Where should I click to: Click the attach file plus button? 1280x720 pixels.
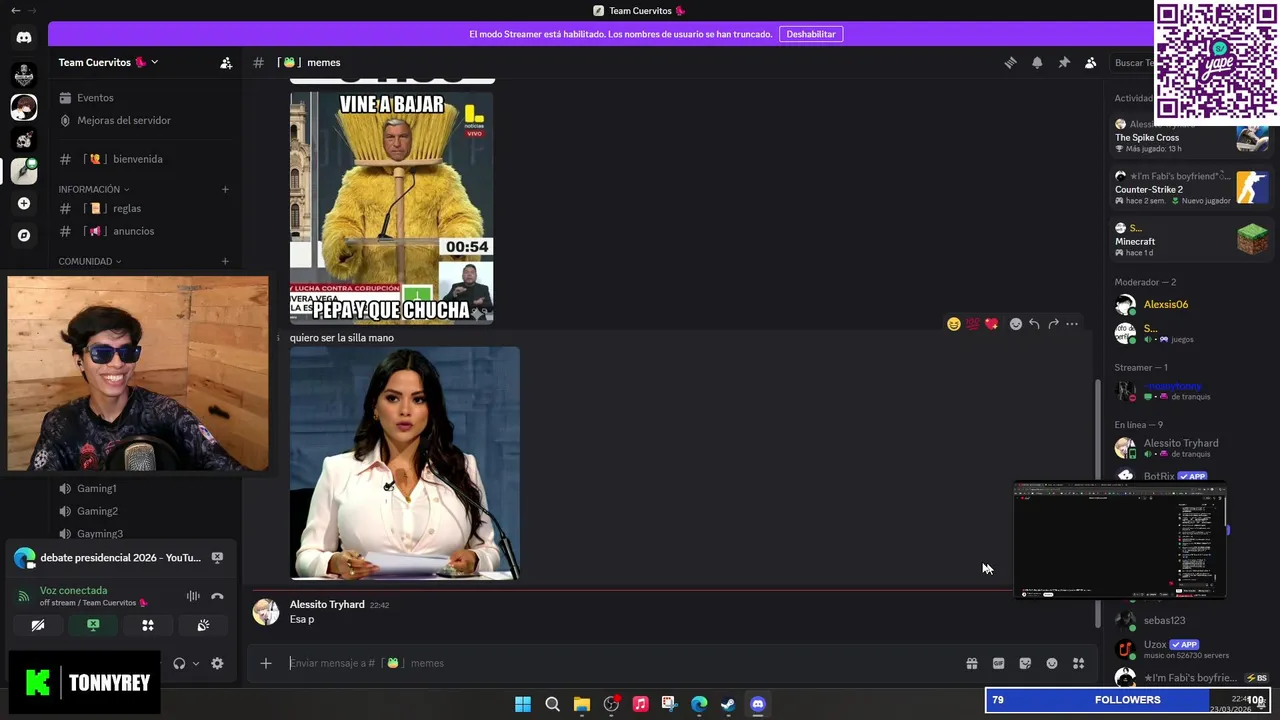click(266, 663)
